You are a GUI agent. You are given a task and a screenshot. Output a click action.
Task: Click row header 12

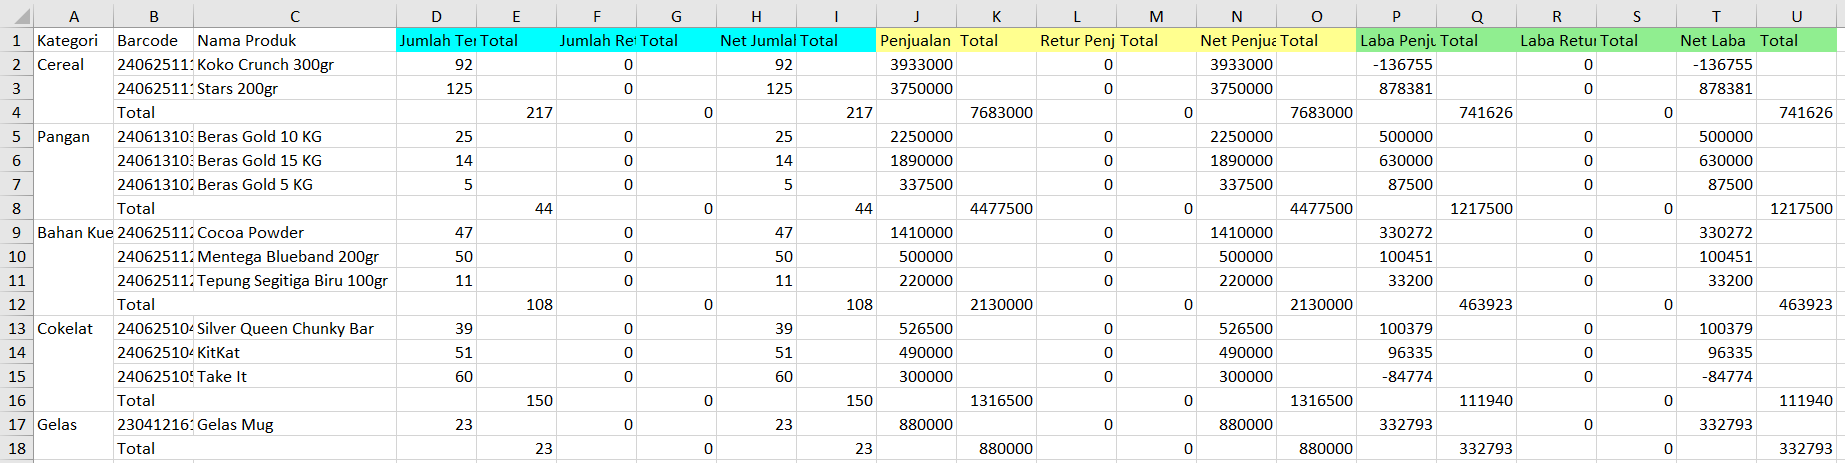pyautogui.click(x=16, y=304)
